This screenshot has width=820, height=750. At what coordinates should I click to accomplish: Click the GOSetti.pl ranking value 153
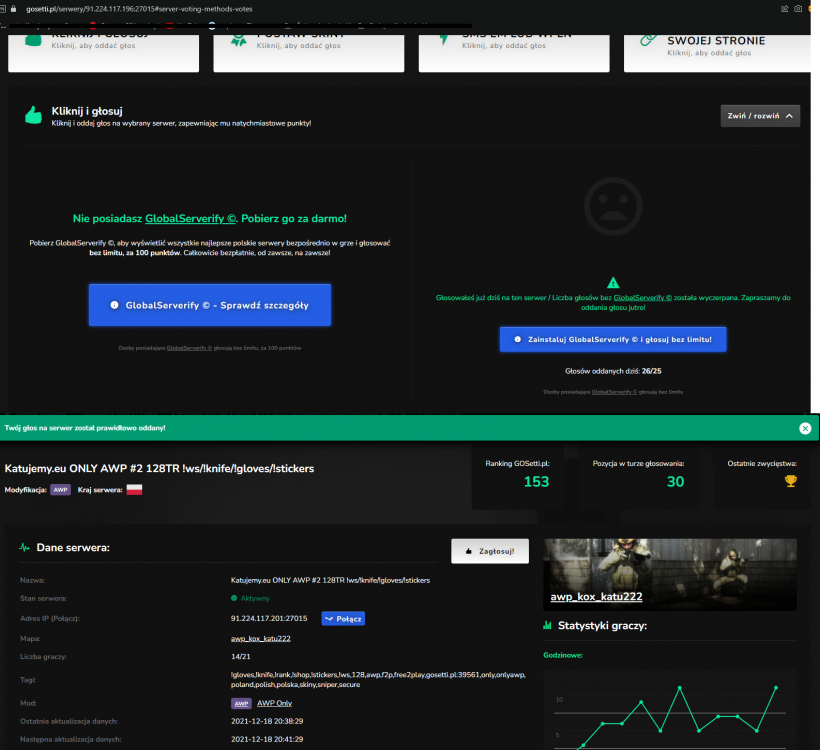pos(537,482)
